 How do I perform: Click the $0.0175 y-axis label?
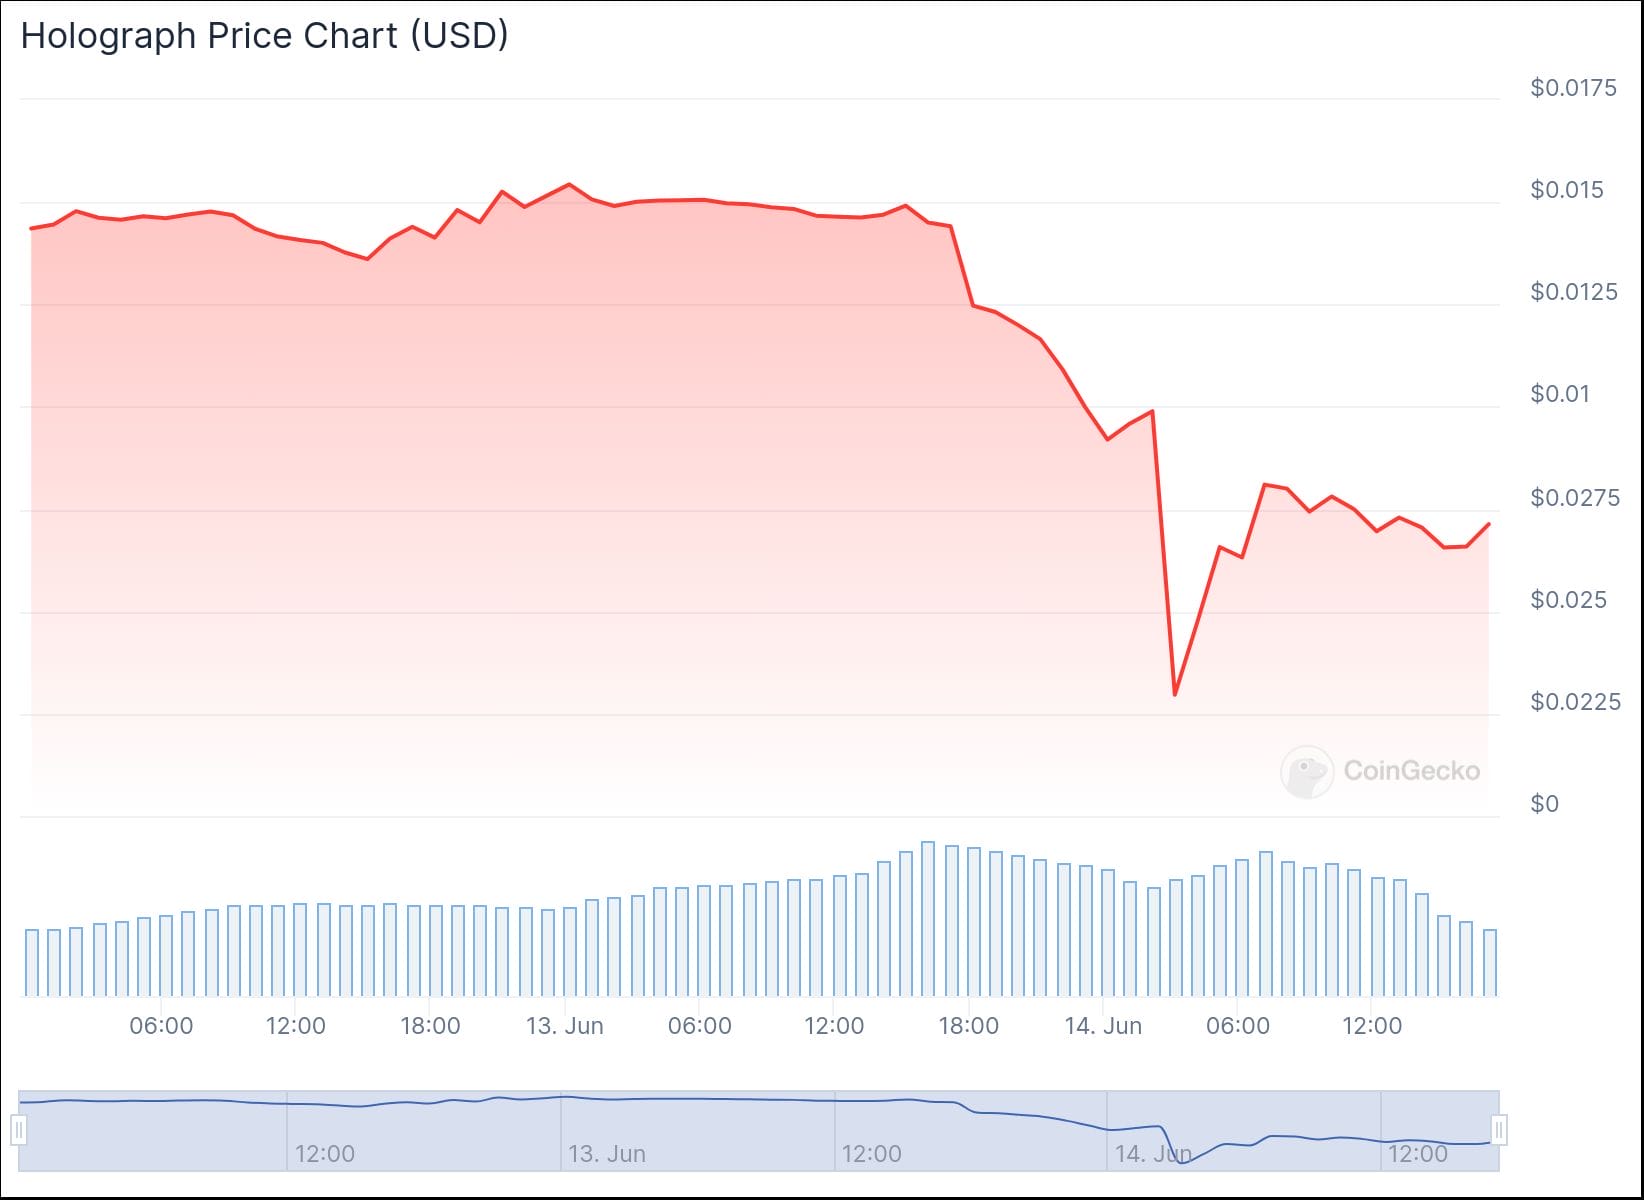(x=1573, y=88)
